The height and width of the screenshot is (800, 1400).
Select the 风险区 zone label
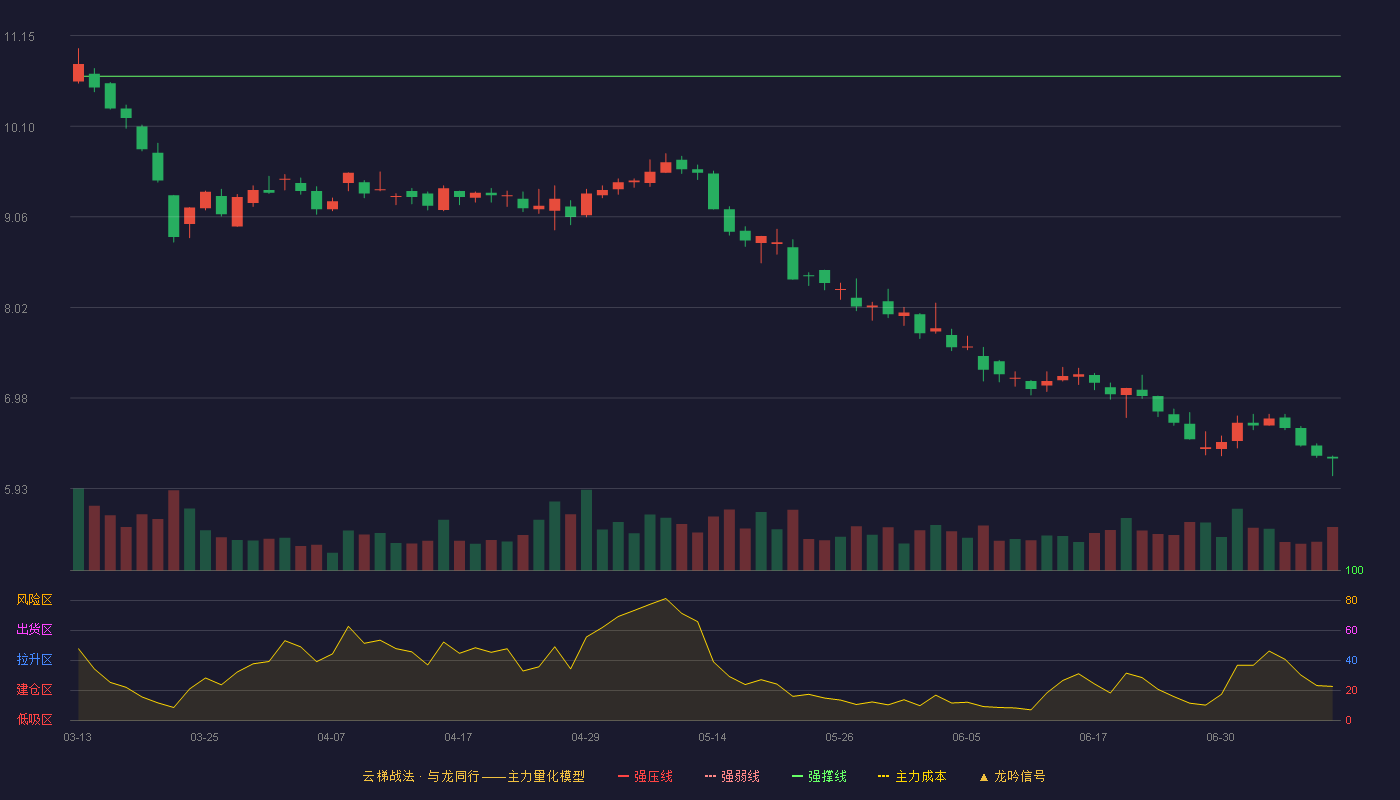point(34,600)
